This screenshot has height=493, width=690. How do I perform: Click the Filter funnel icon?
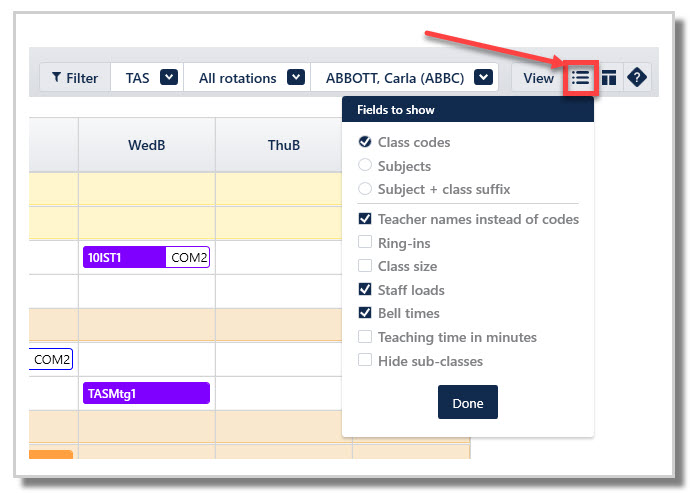(56, 77)
